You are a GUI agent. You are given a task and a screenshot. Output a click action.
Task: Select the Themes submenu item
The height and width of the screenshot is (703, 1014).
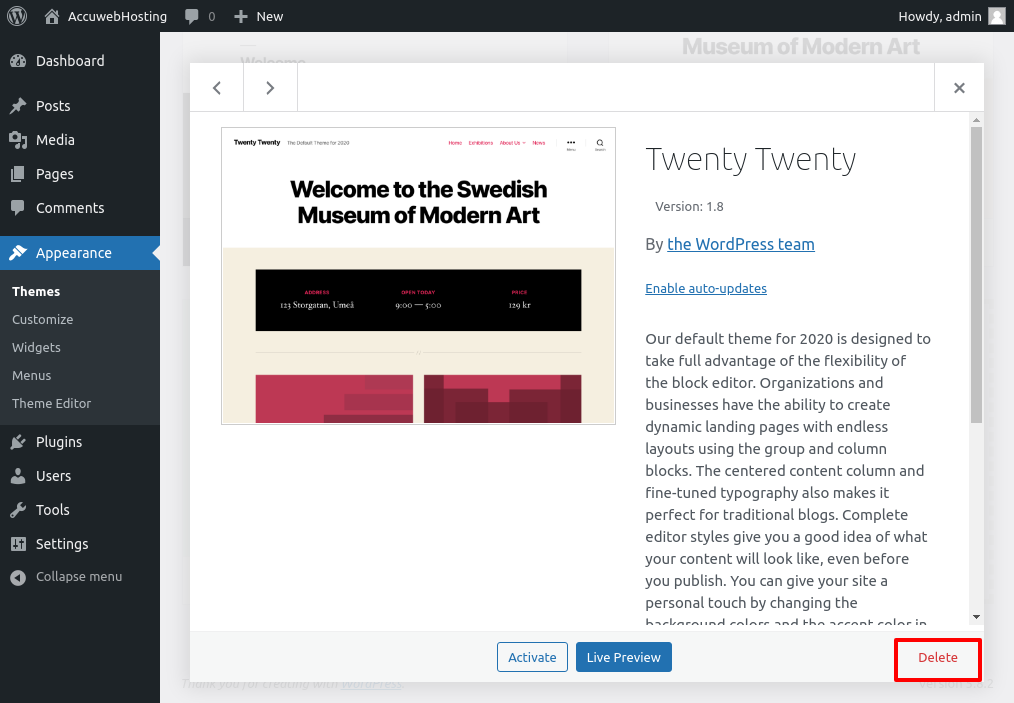click(36, 292)
